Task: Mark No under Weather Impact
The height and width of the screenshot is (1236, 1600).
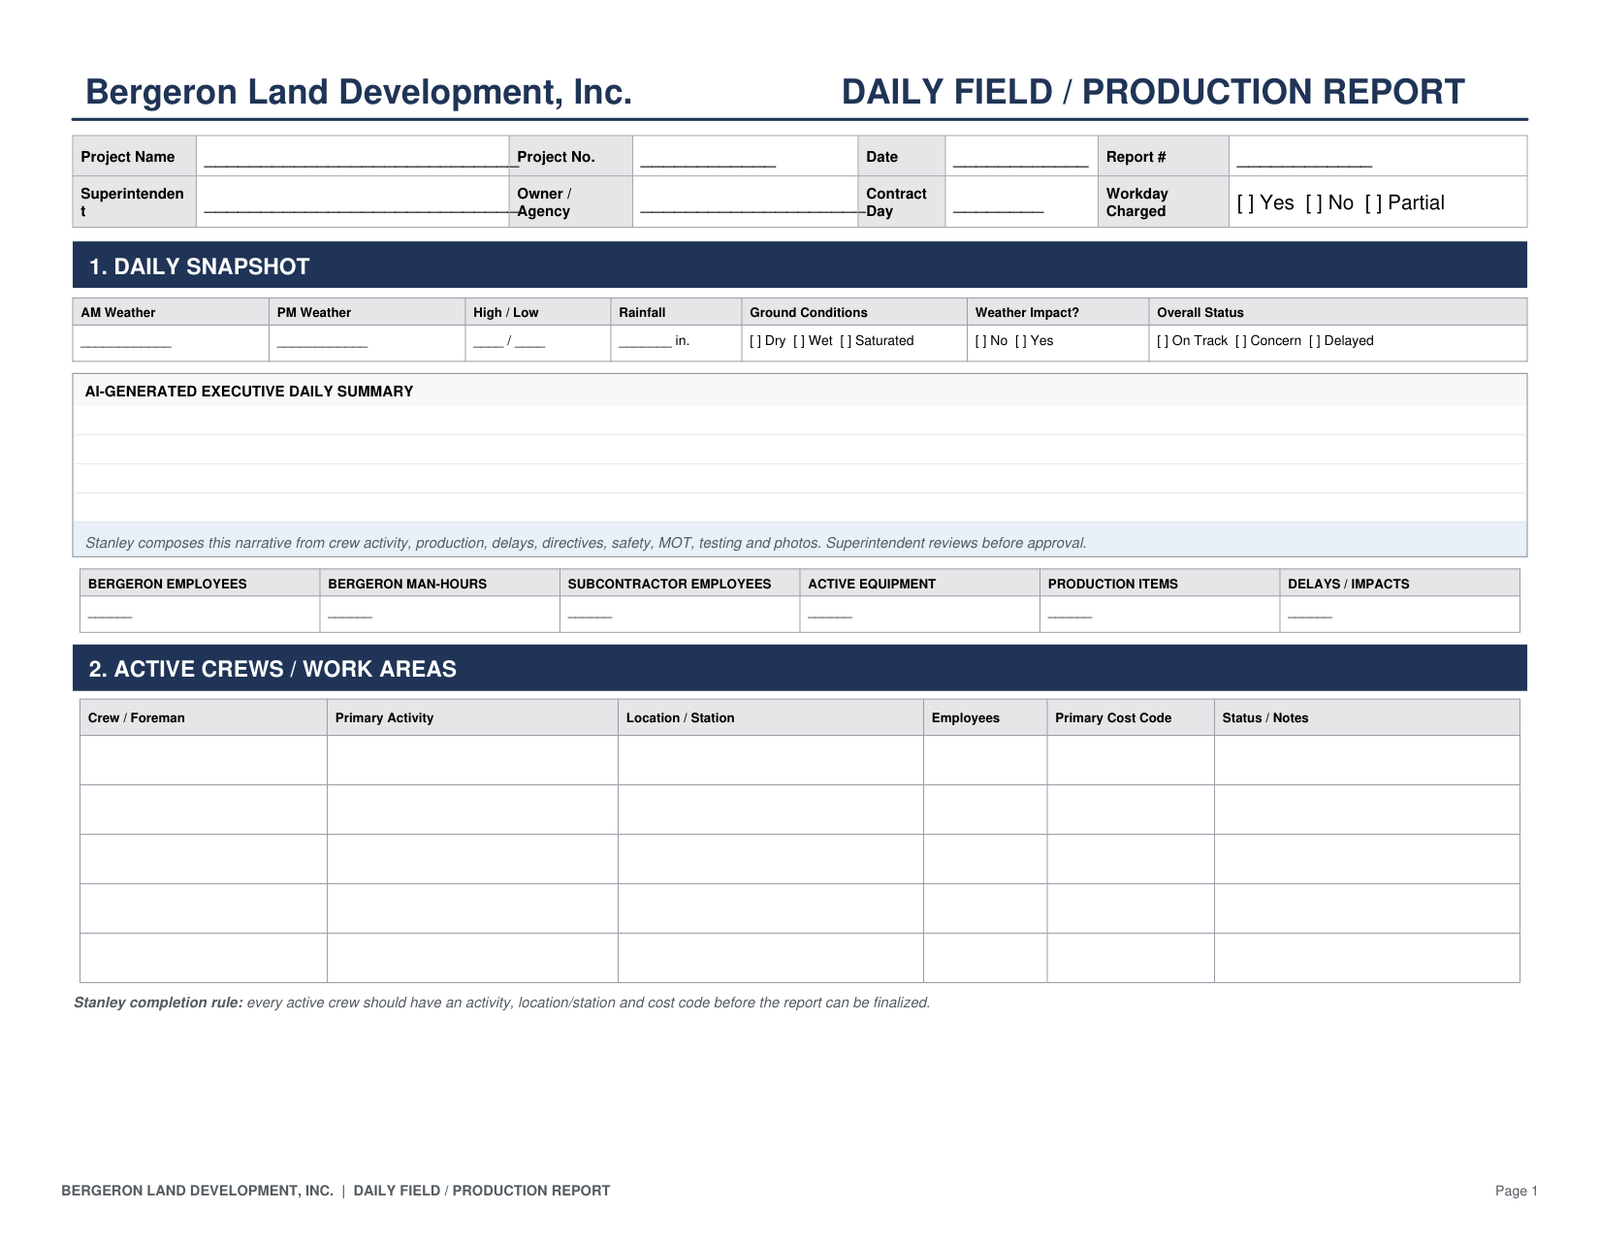Action: point(981,341)
